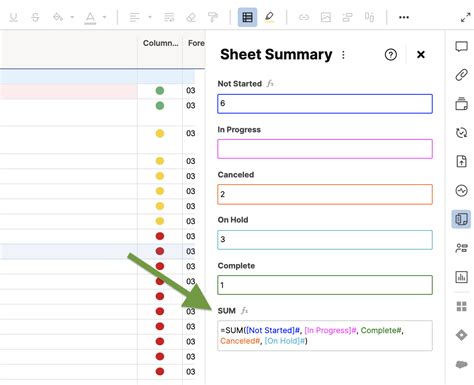Viewport: 474px width, 385px height.
Task: Click the Complete field containing 1
Action: (x=325, y=285)
